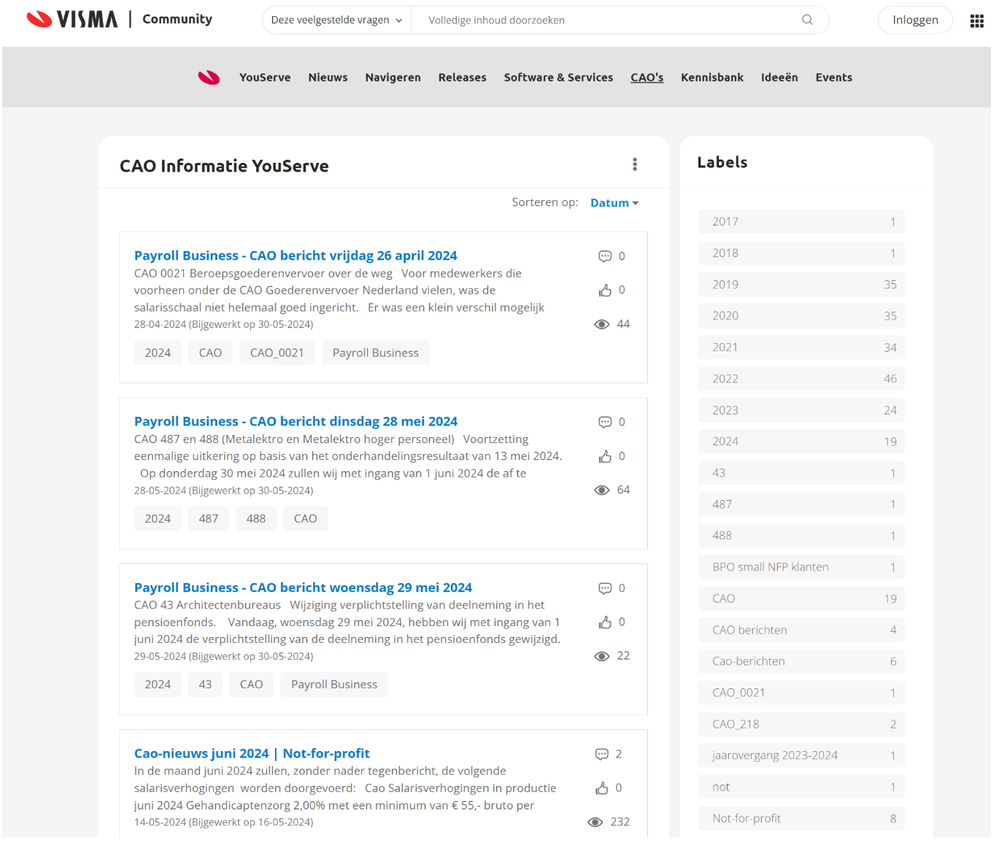This screenshot has height=843, width=999.
Task: Click the 488 tag on 28 mei post
Action: coord(256,519)
